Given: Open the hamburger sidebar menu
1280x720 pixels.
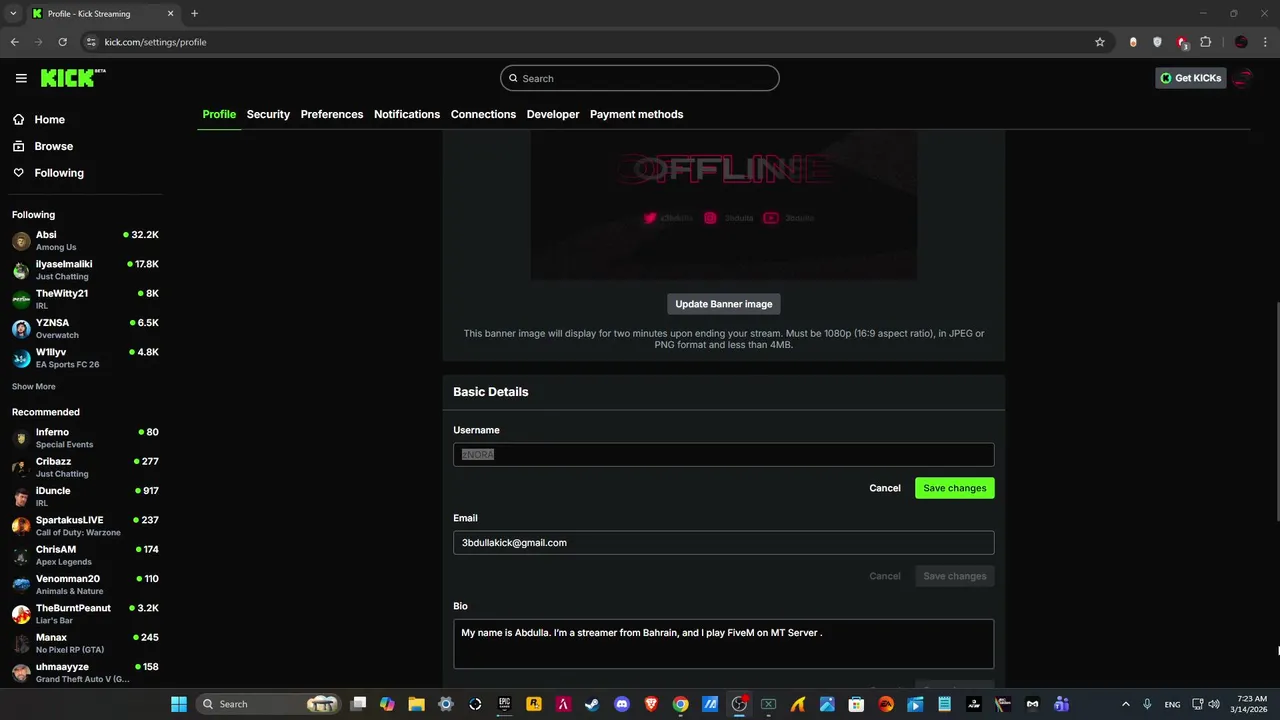Looking at the screenshot, I should point(21,78).
